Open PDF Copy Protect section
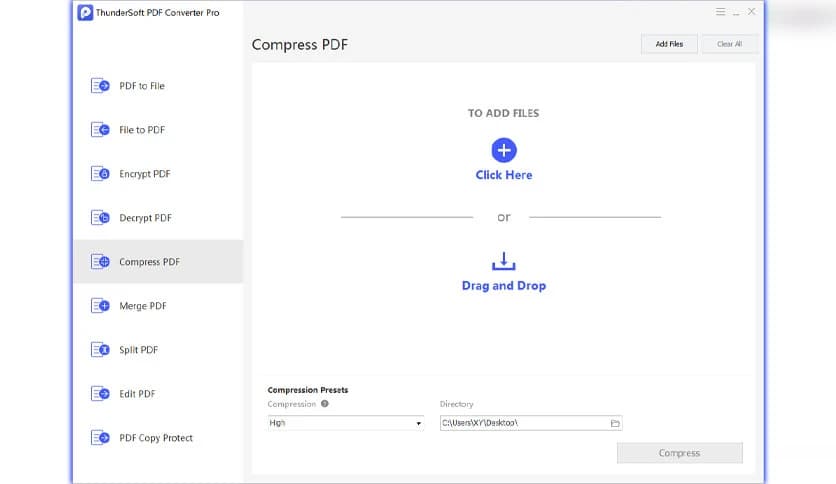 pos(156,438)
